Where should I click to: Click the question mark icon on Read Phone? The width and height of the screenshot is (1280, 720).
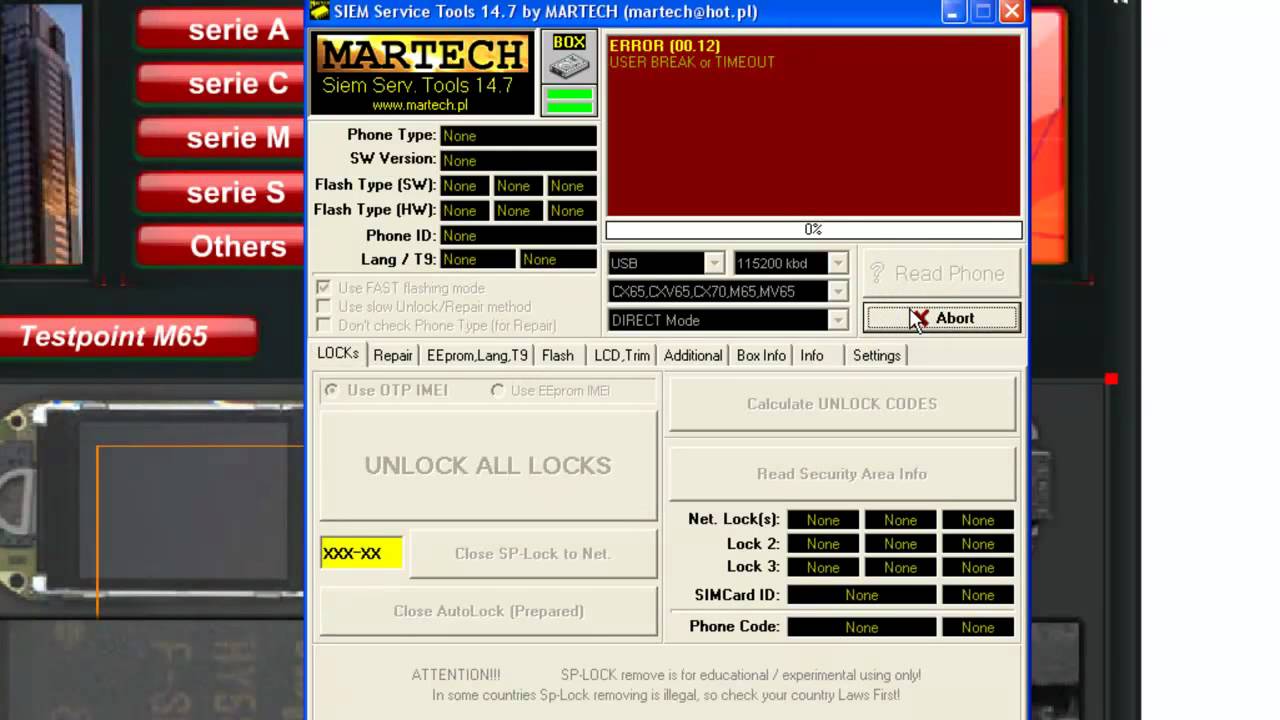878,273
